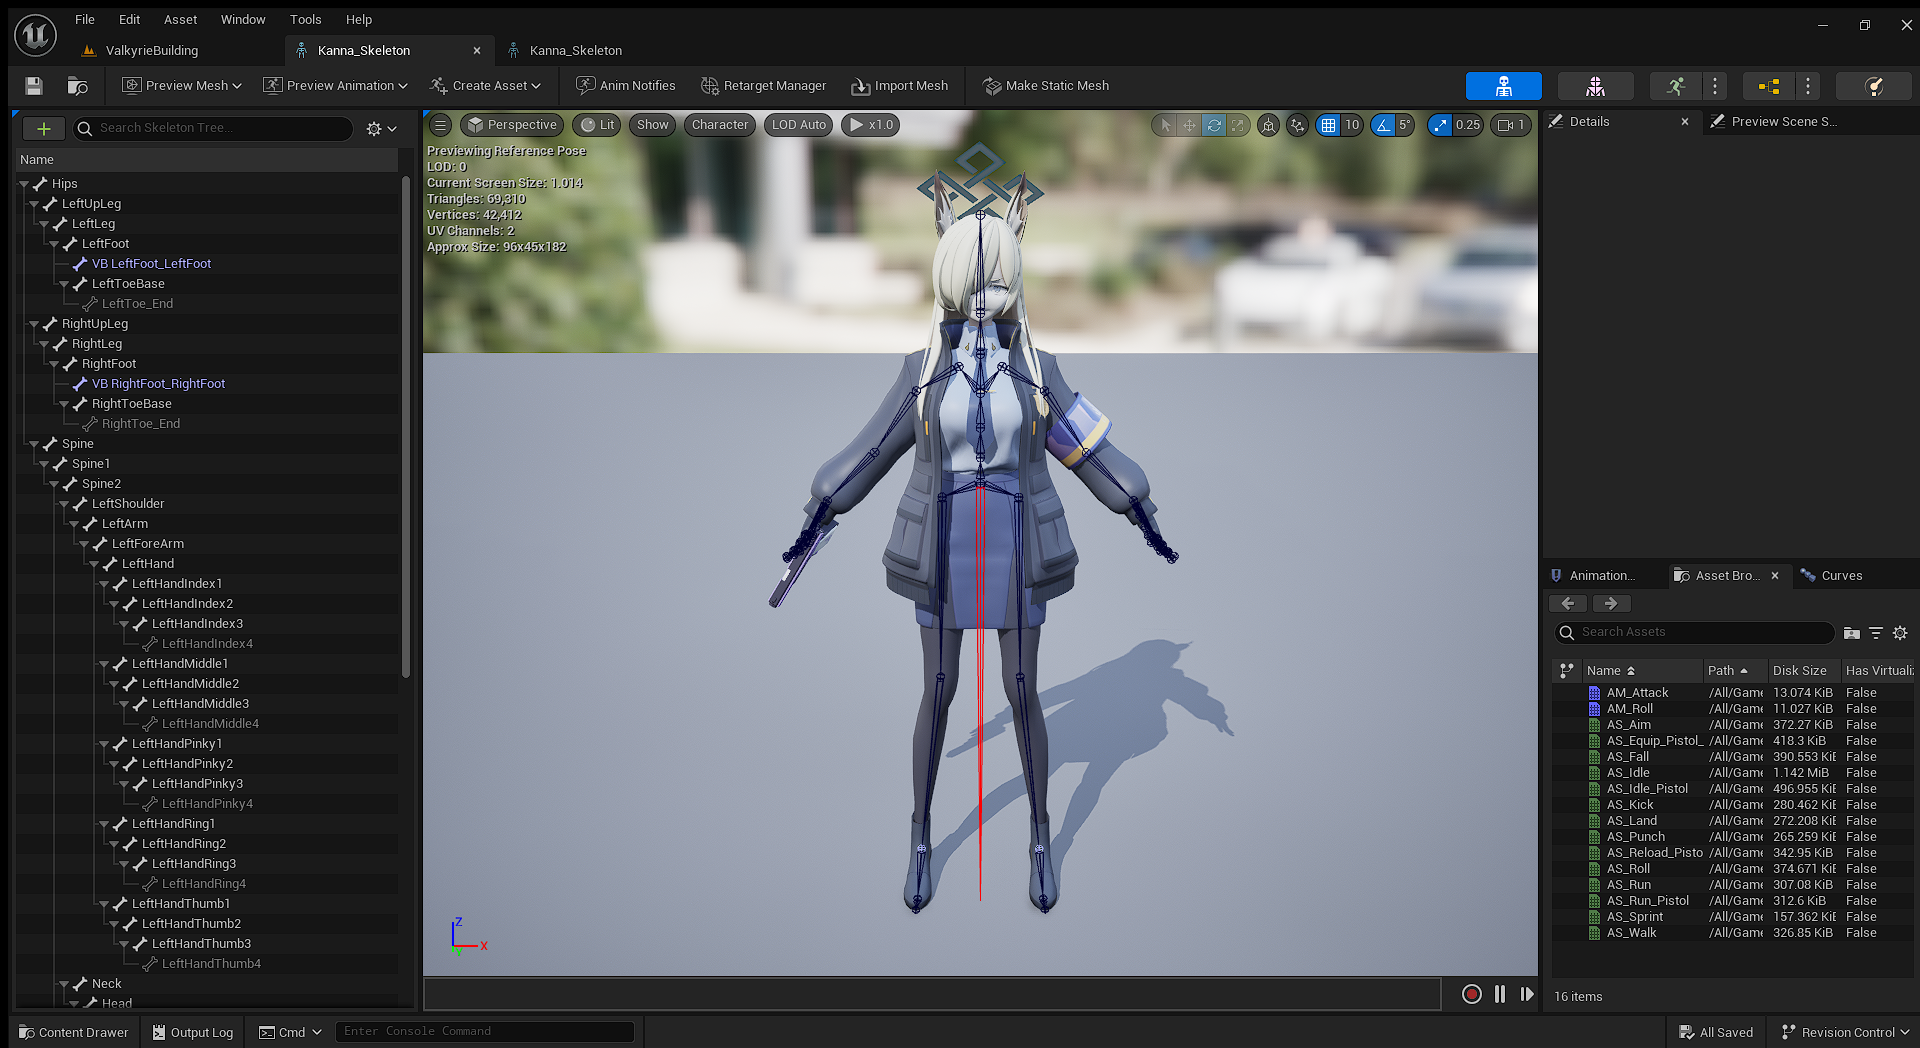Toggle grid snapping in viewport

(1328, 125)
